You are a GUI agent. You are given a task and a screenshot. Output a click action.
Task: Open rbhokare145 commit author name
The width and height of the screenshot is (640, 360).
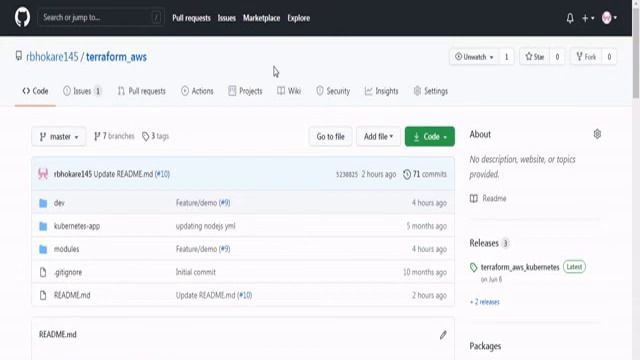[73, 174]
